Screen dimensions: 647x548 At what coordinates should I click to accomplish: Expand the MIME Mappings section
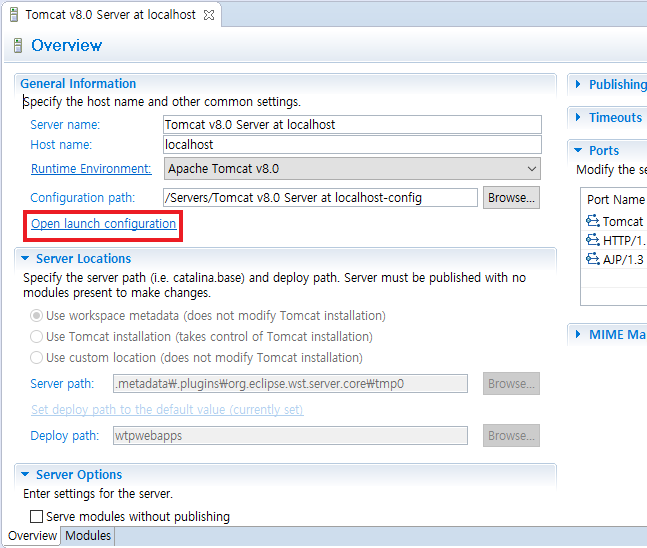tap(578, 334)
